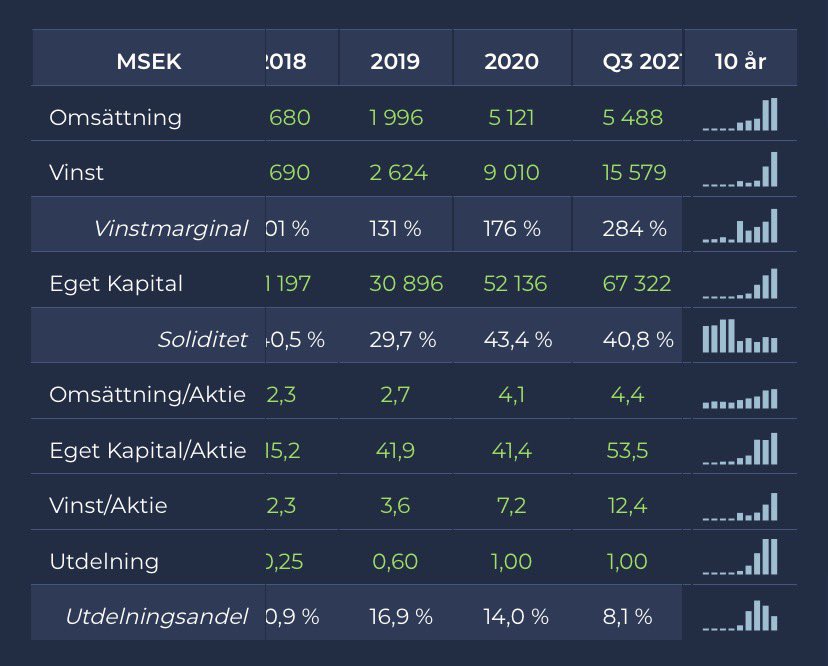828x666 pixels.
Task: Click the 67 322 Eget Kapital value
Action: pos(637,284)
